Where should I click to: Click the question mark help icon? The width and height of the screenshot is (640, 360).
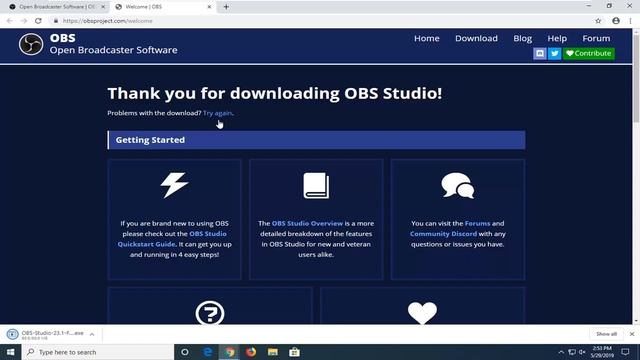tap(210, 313)
